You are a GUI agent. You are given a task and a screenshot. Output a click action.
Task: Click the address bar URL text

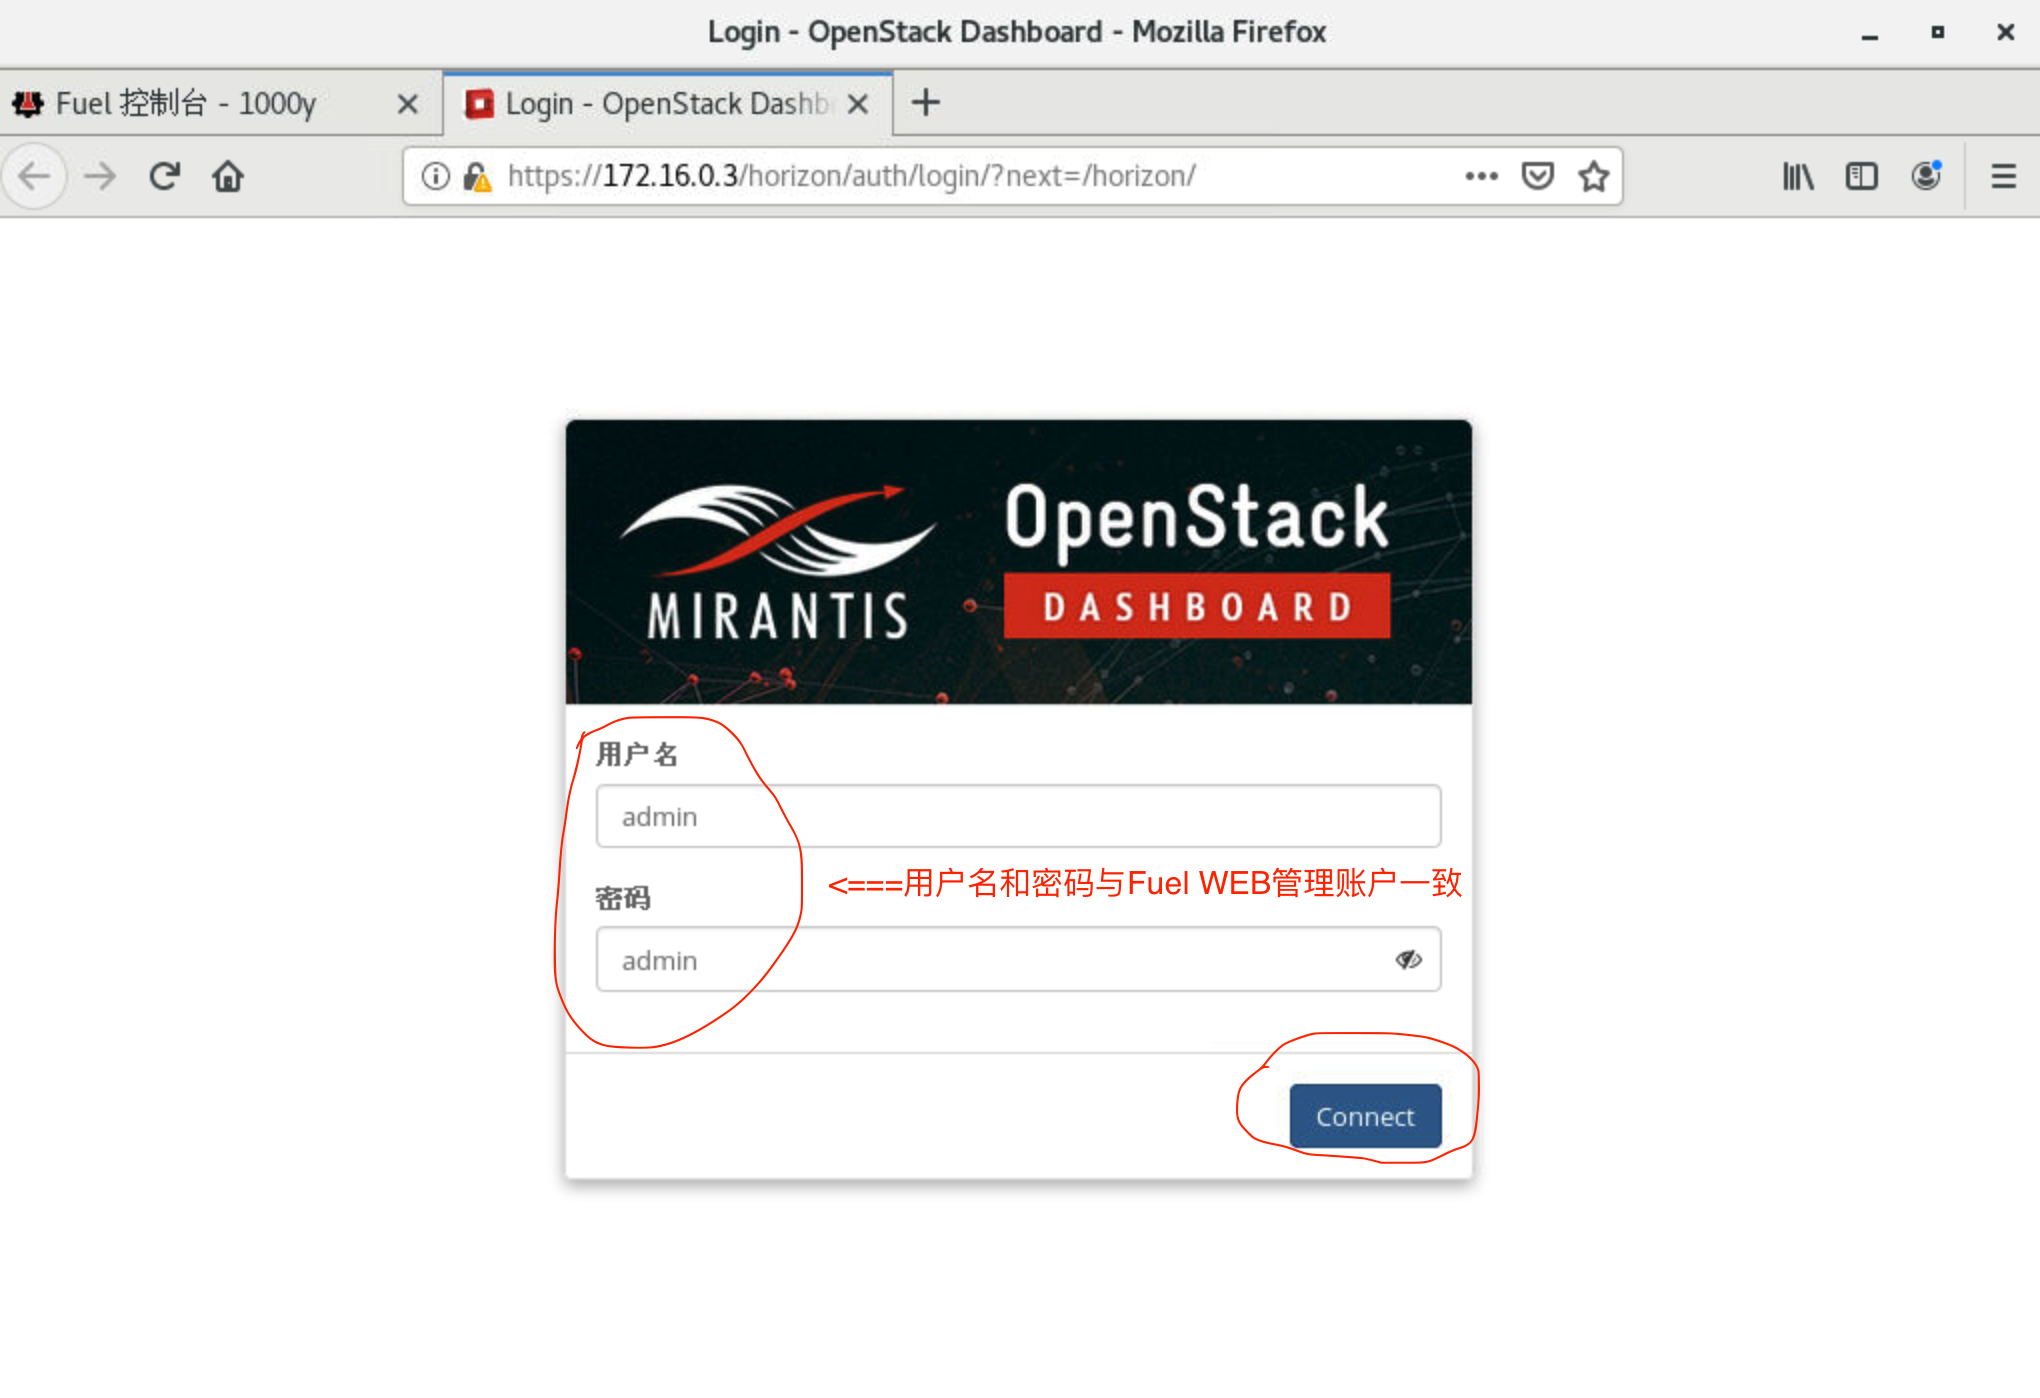pos(851,177)
